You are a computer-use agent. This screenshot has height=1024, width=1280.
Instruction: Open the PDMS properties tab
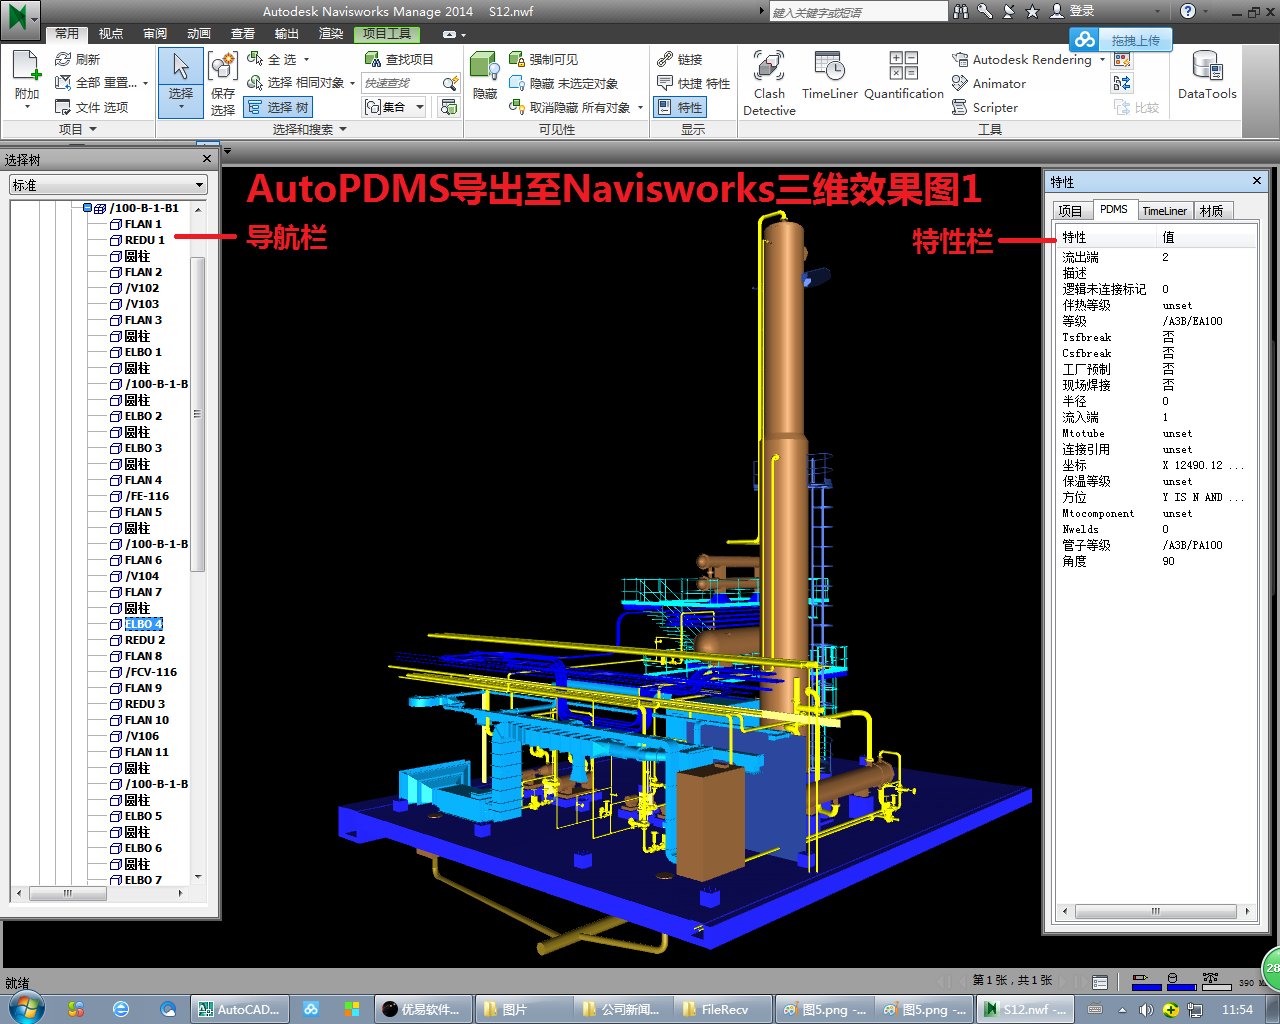tap(1113, 210)
